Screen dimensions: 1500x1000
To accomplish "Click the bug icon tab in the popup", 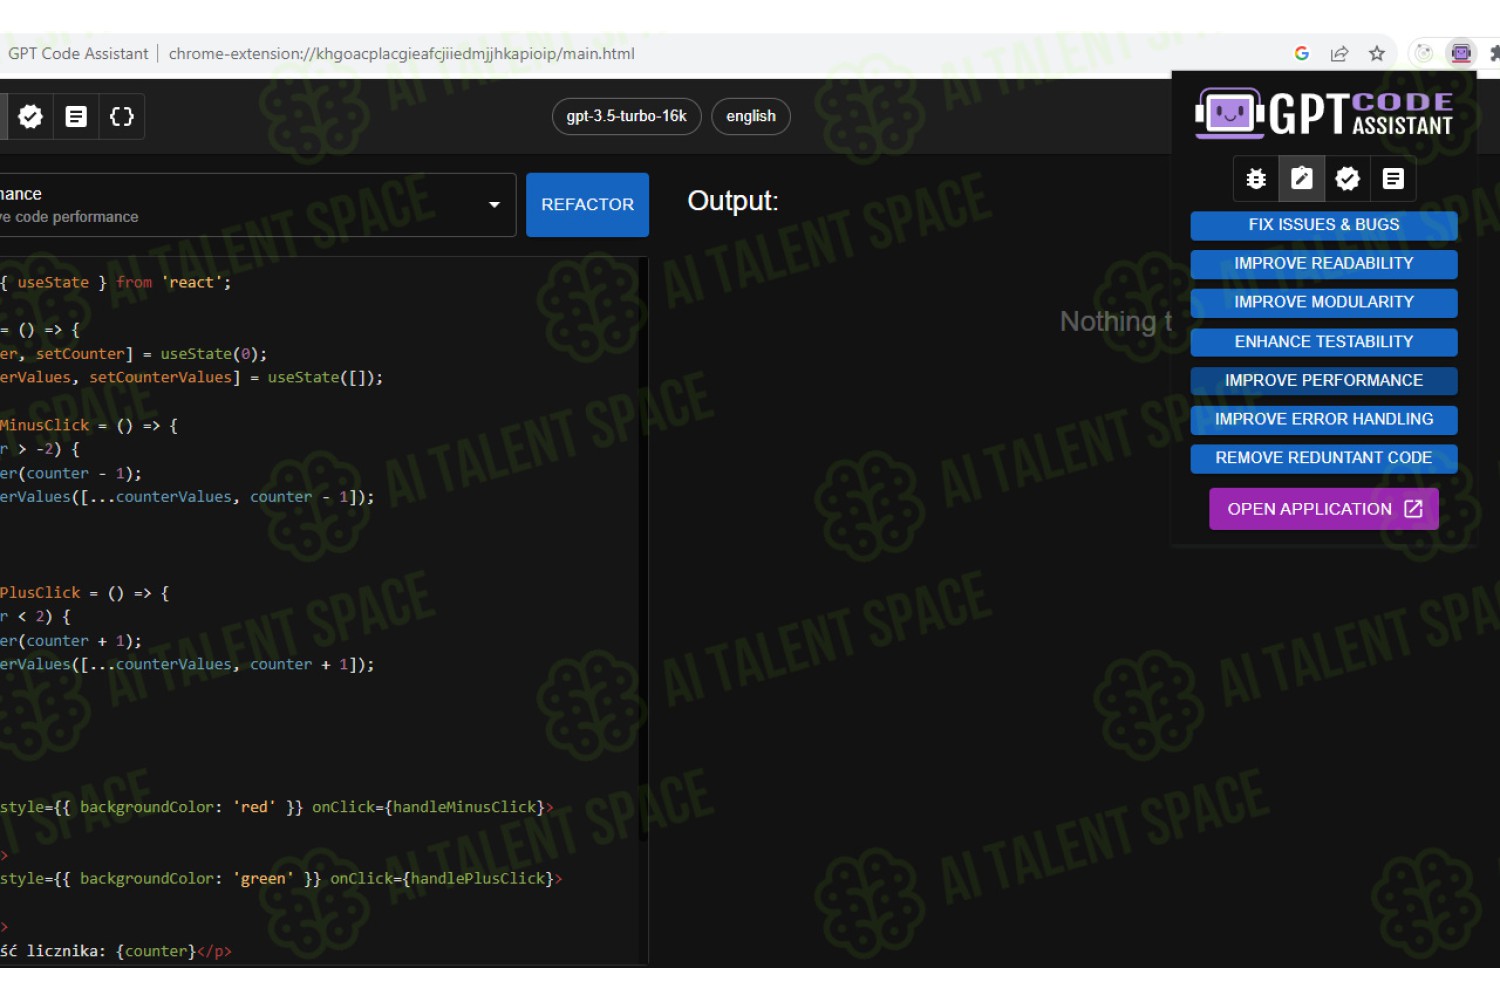I will coord(1256,179).
